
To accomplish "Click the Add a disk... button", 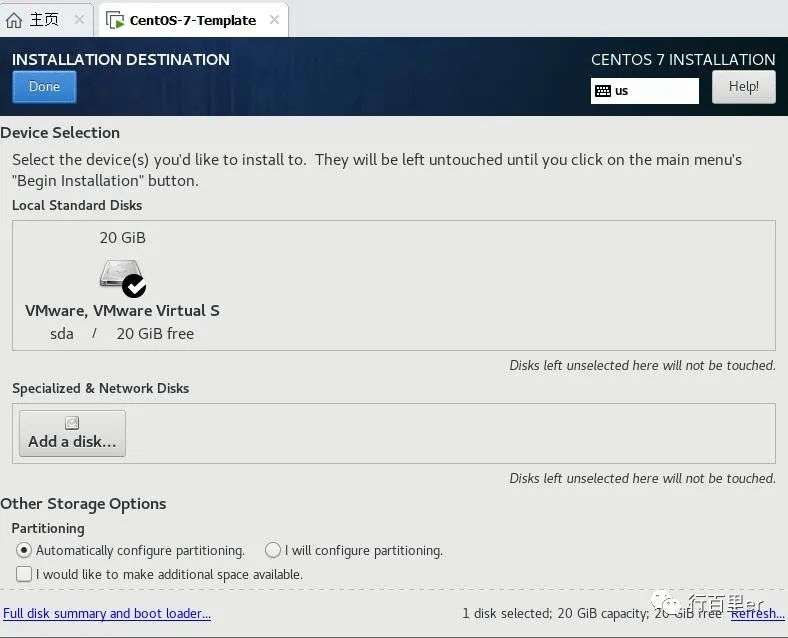I will click(x=72, y=434).
